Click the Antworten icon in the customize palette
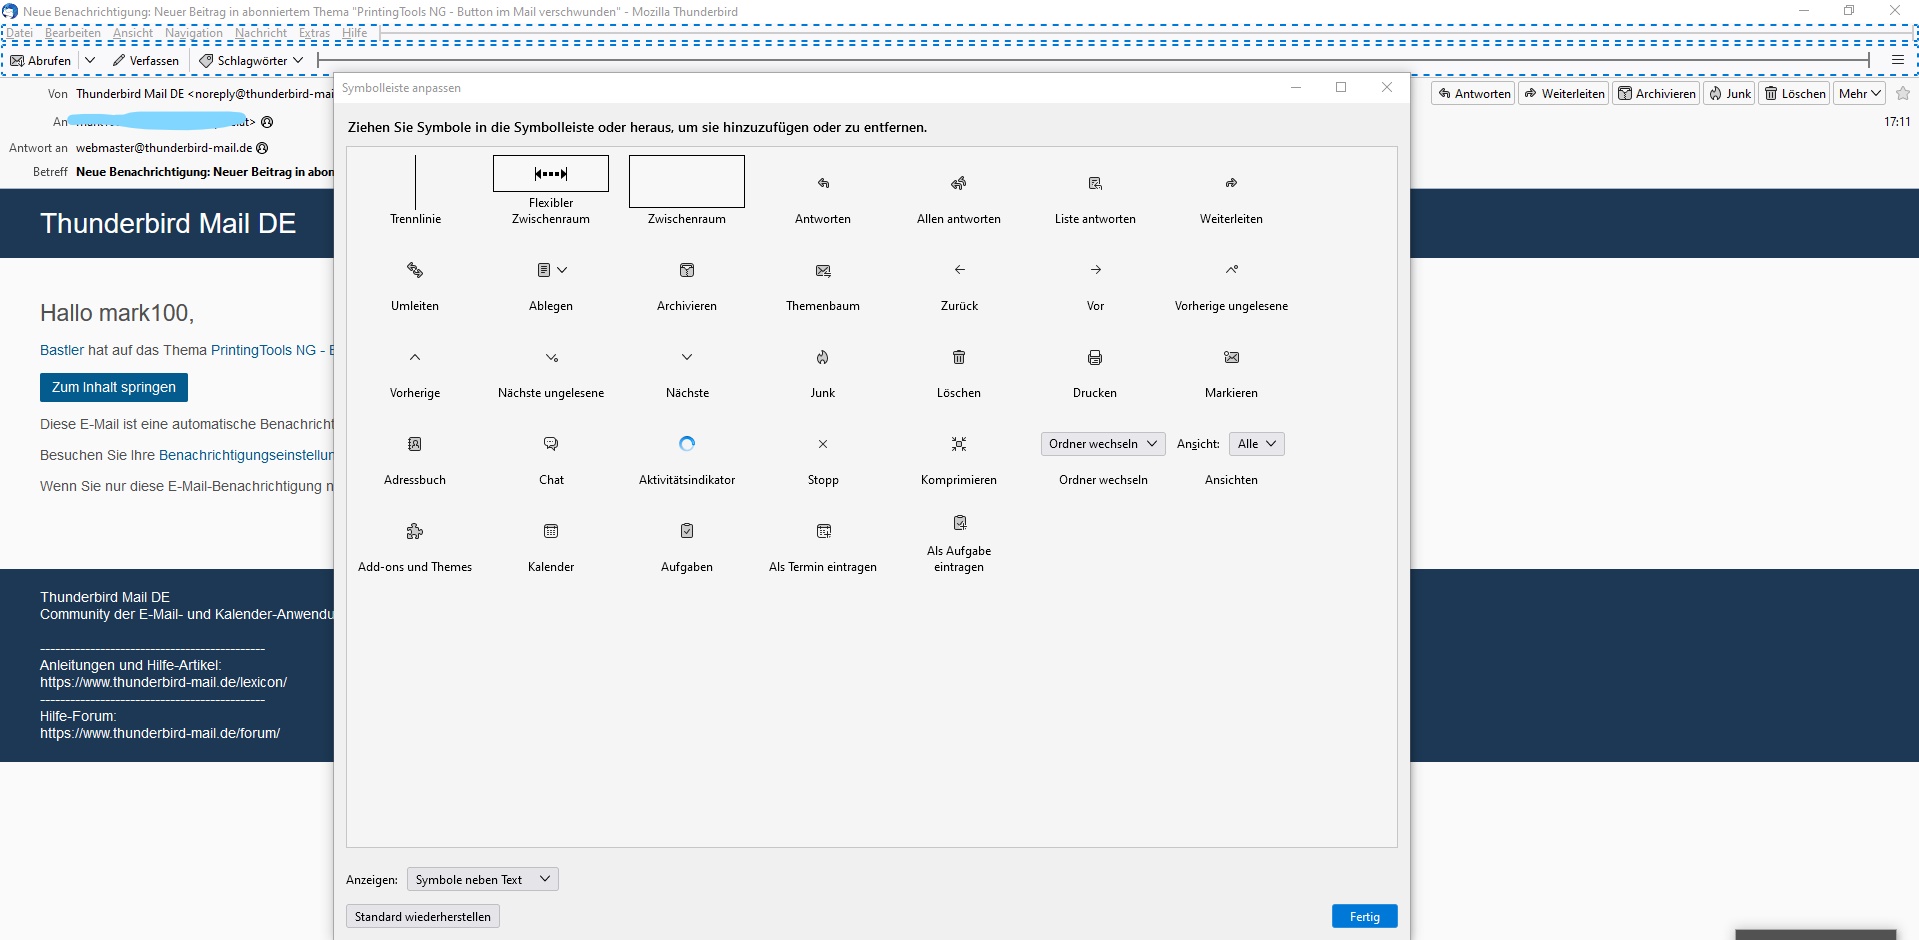Image resolution: width=1919 pixels, height=940 pixels. (823, 183)
